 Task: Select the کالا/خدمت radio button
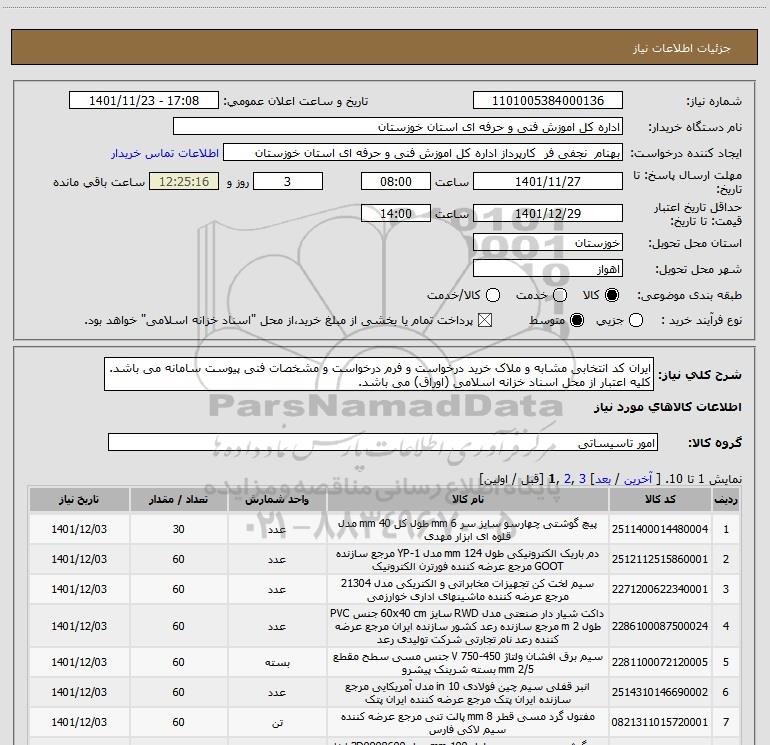493,295
